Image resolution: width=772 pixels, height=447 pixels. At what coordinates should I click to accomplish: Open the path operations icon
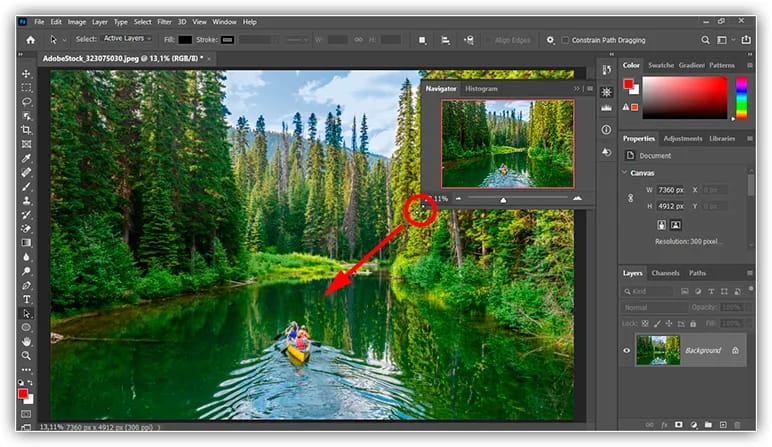(422, 40)
